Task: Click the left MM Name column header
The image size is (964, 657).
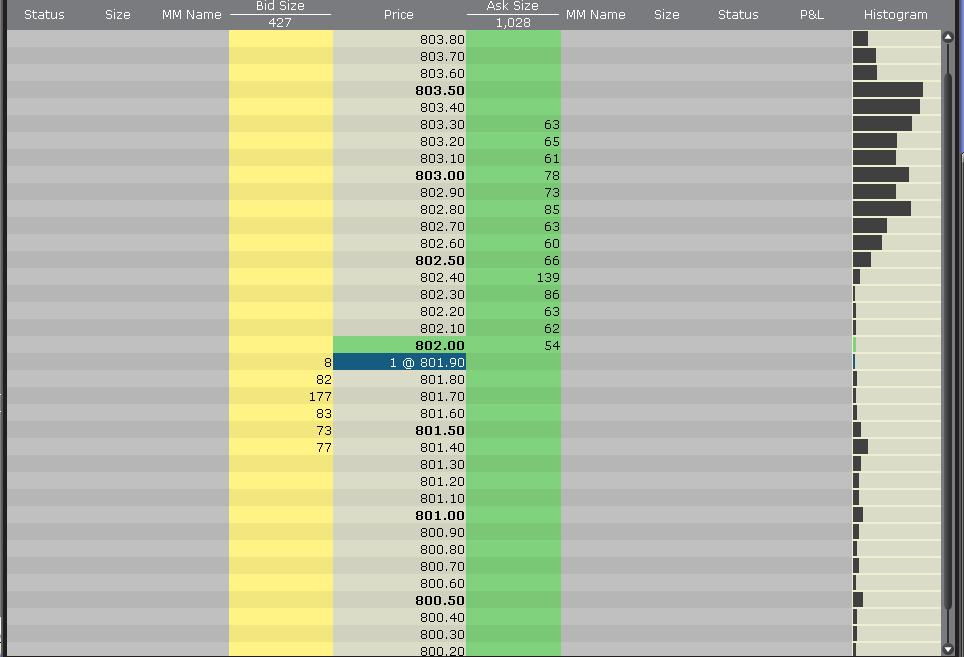Action: pos(191,14)
